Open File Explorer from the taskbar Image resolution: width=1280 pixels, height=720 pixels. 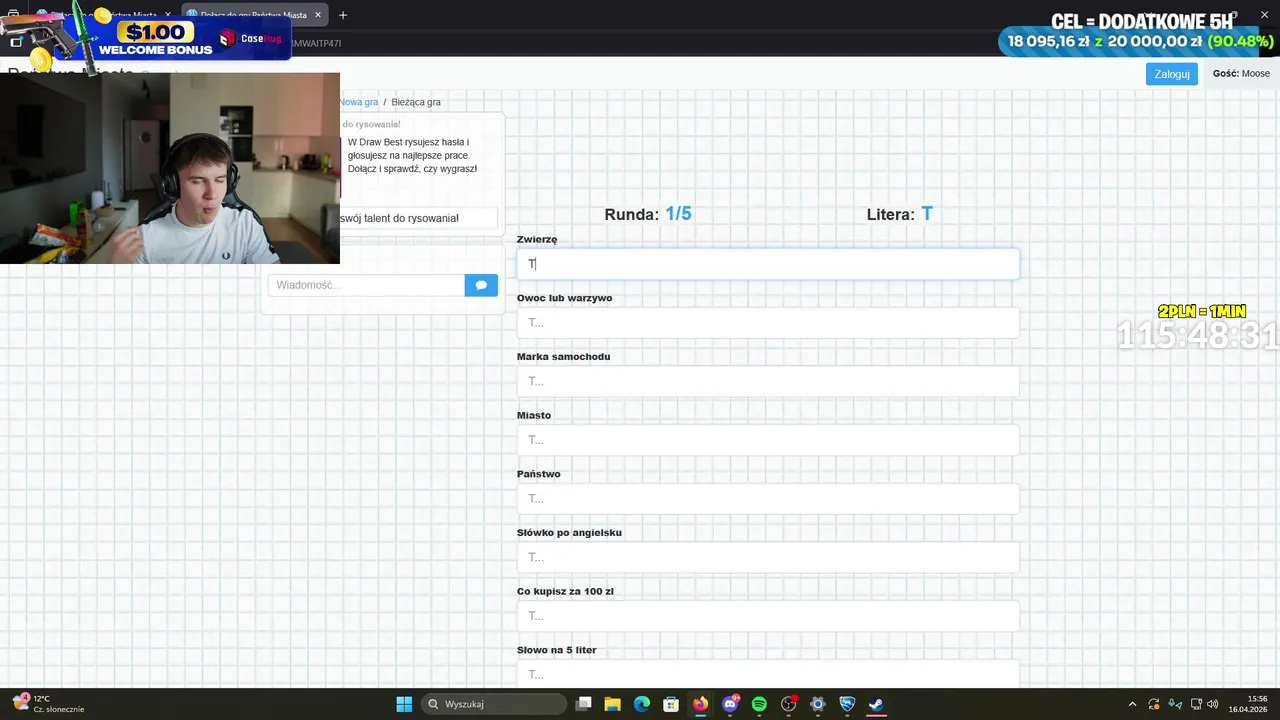coord(613,704)
